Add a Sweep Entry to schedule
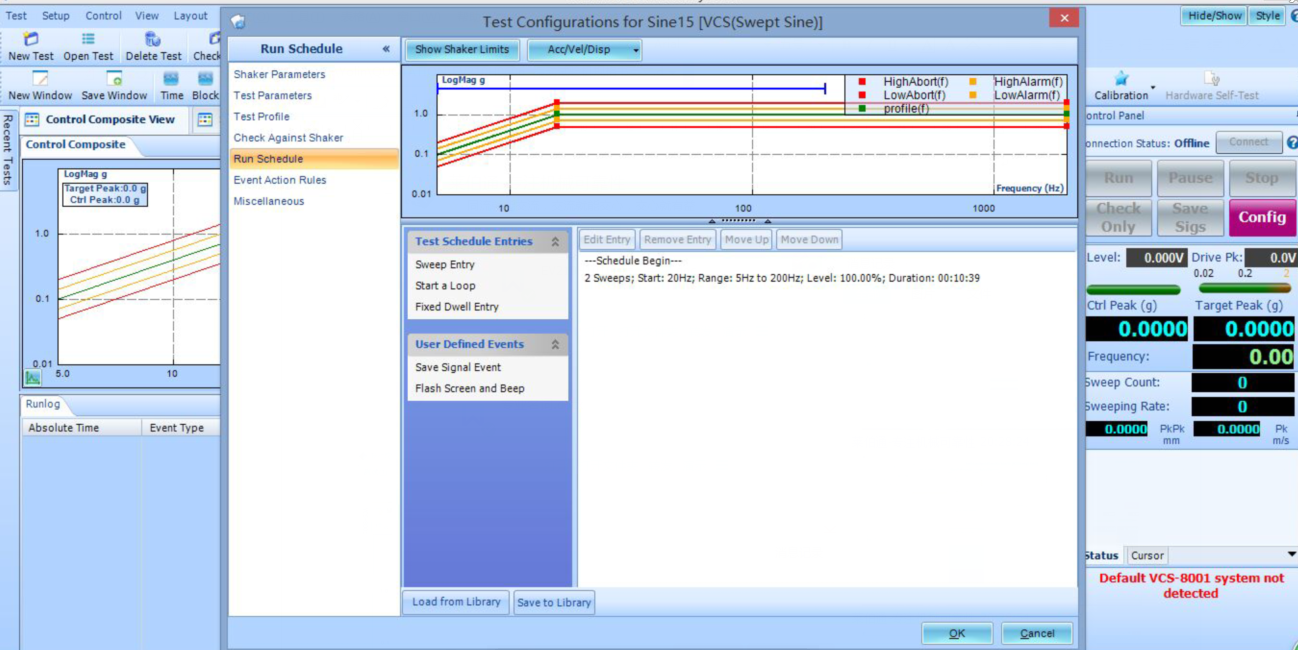1298x650 pixels. pyautogui.click(x=445, y=265)
